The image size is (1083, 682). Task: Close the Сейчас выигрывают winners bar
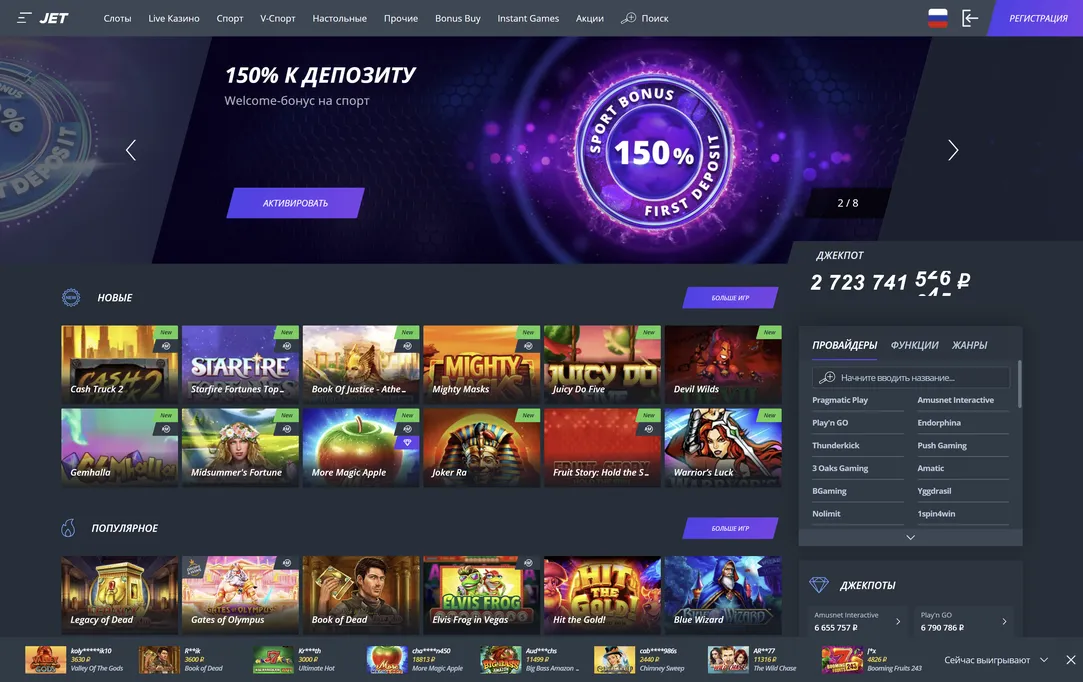coord(1071,660)
